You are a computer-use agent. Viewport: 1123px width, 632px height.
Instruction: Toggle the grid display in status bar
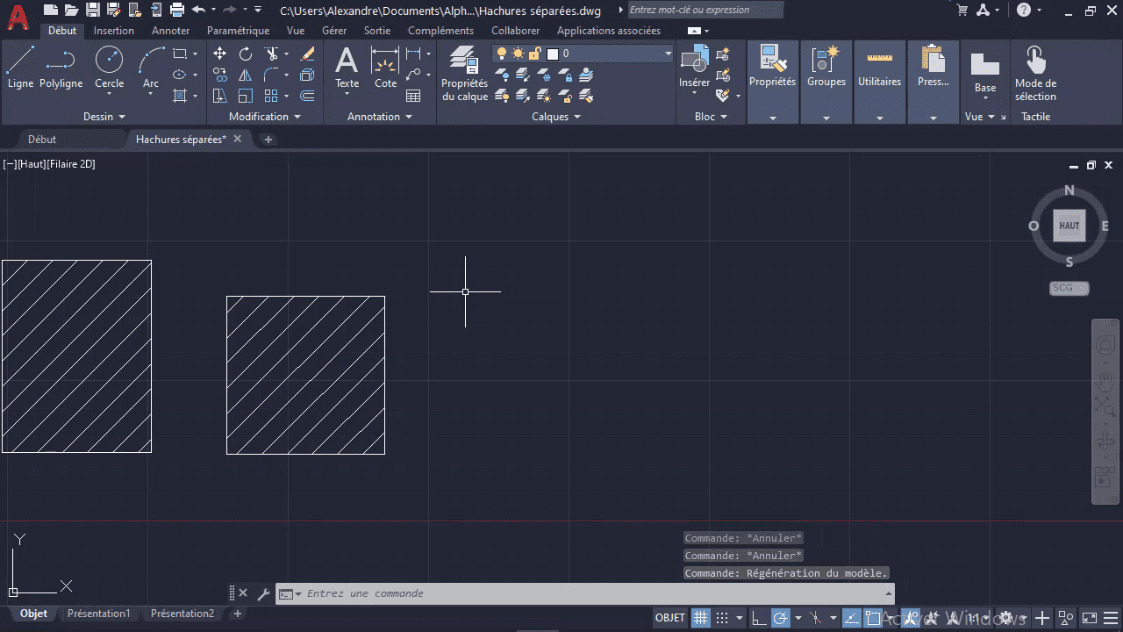click(700, 617)
